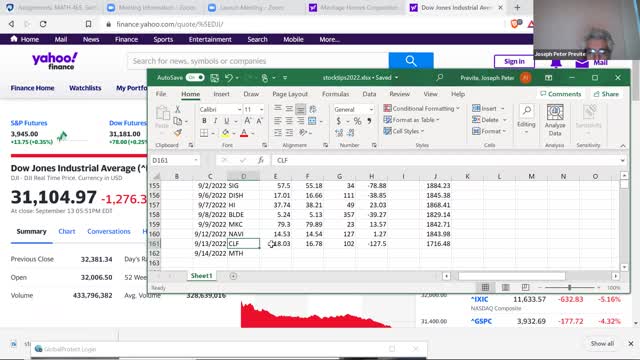Screen dimensions: 640x360
Task: Open the Ribbon Display Options icon
Action: [548, 78]
